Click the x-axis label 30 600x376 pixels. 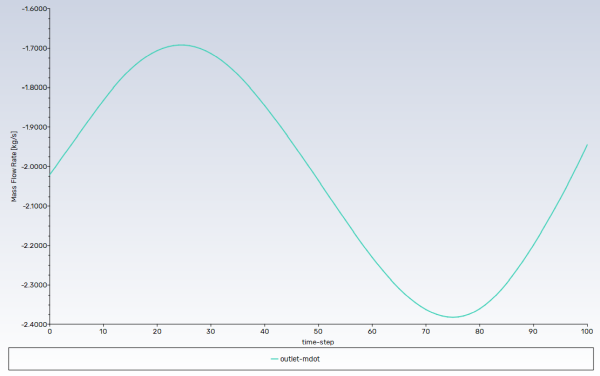click(x=211, y=332)
